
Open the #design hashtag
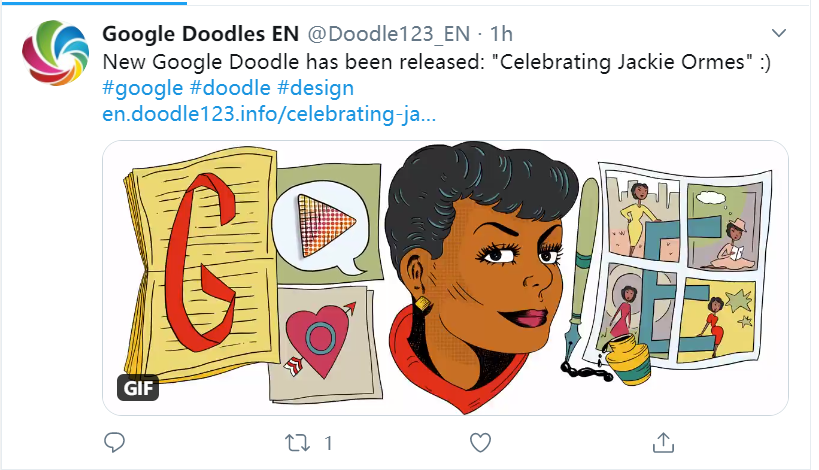[x=315, y=88]
